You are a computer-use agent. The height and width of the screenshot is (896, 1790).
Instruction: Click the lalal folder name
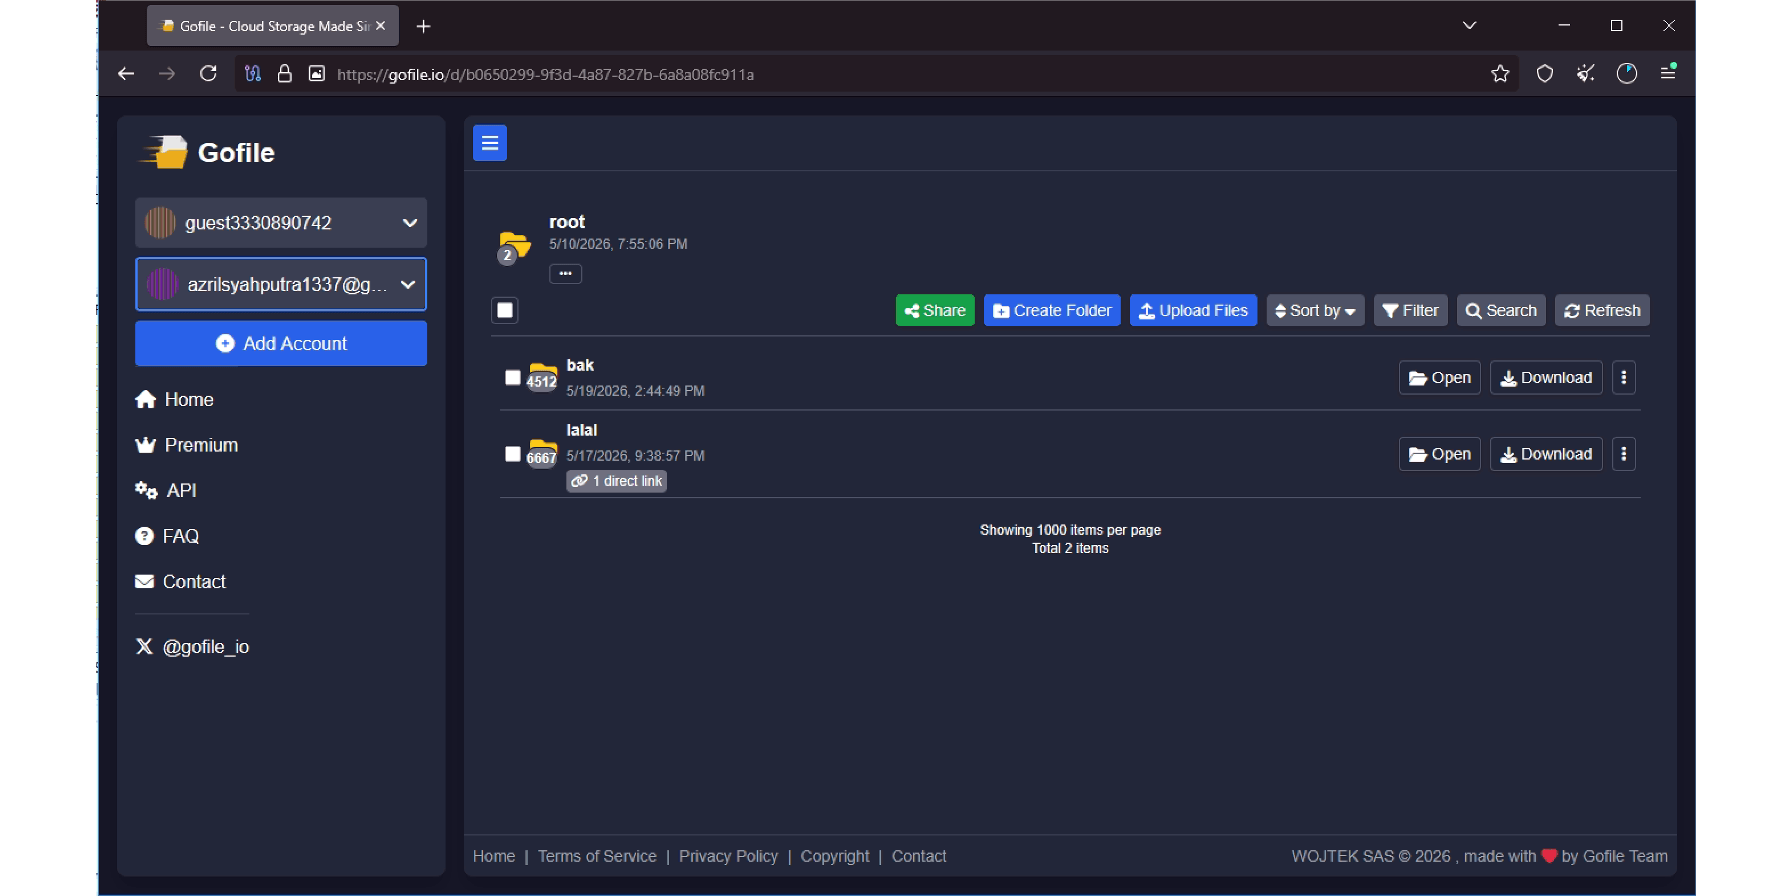coord(582,430)
